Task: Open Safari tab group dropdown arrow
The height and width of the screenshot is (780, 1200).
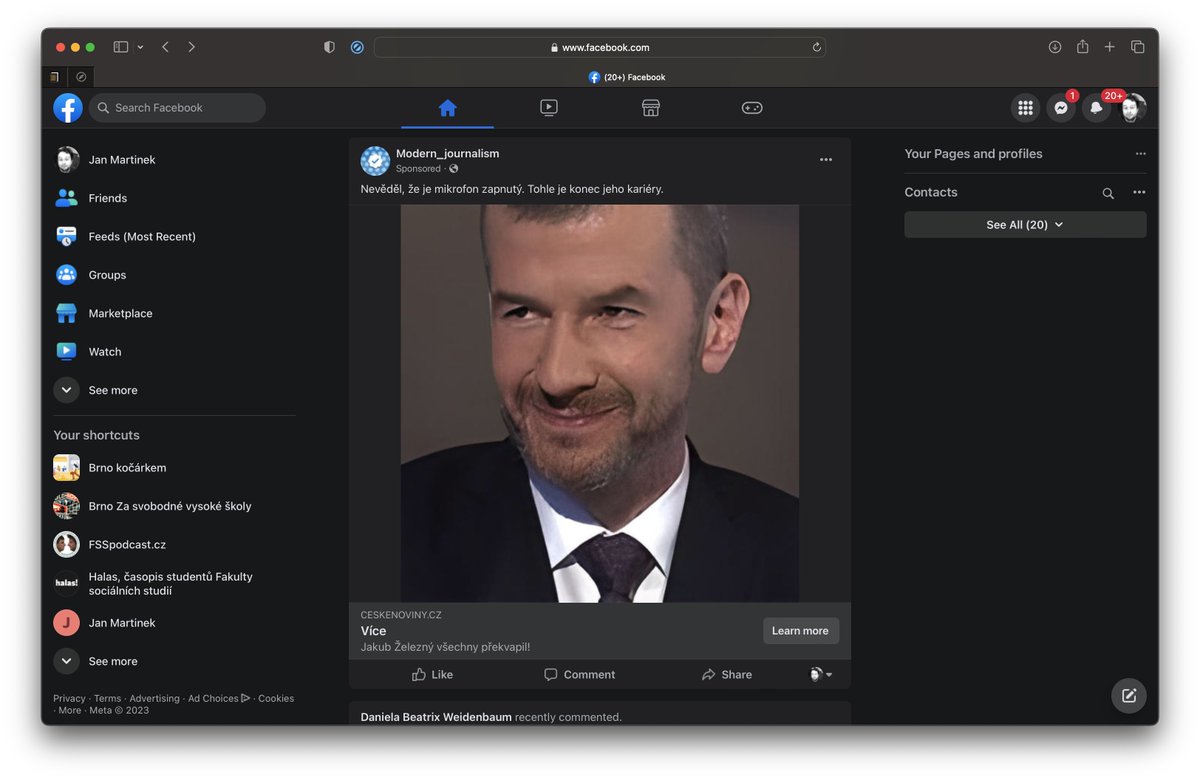Action: 140,47
